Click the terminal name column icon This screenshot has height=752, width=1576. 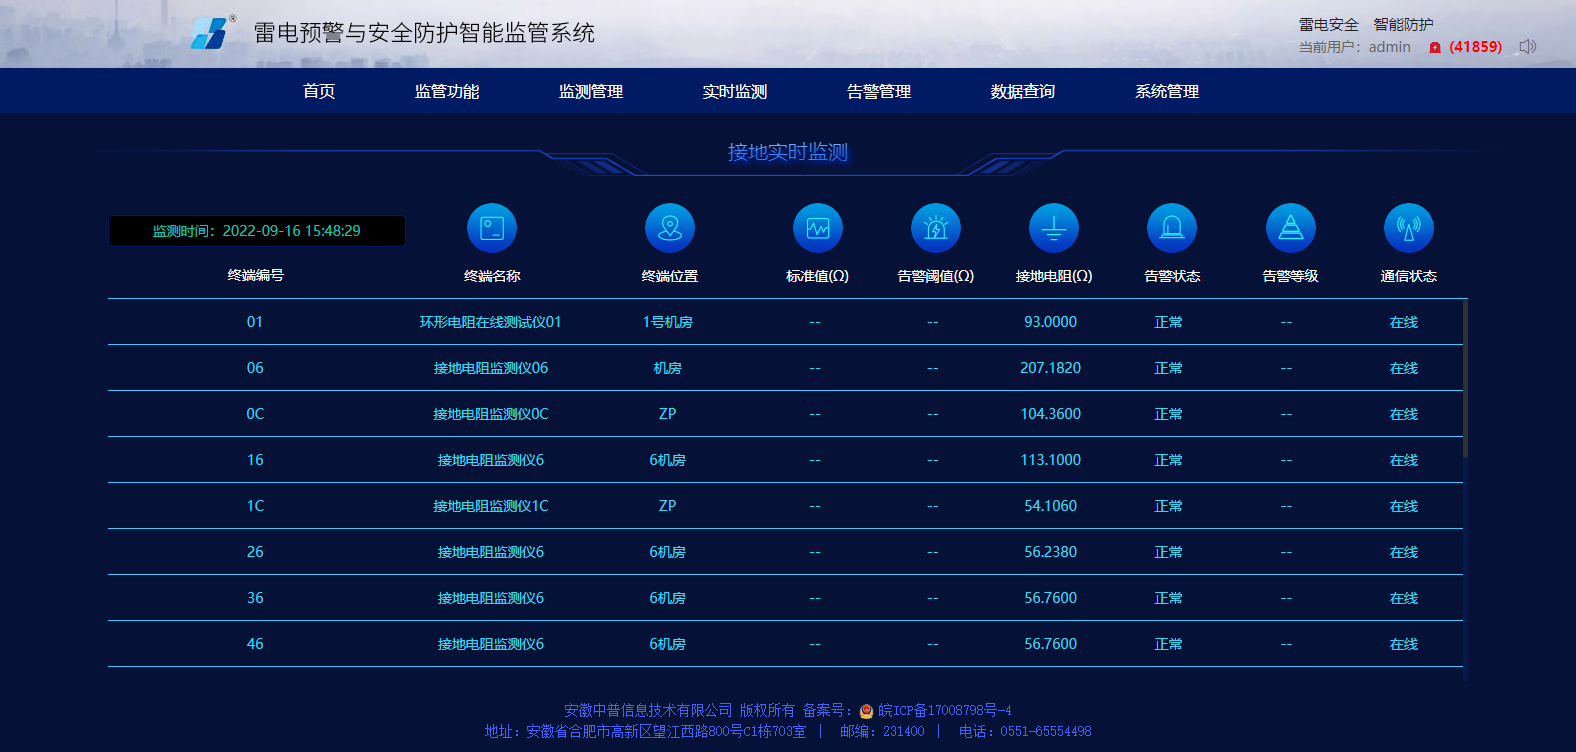tap(492, 228)
